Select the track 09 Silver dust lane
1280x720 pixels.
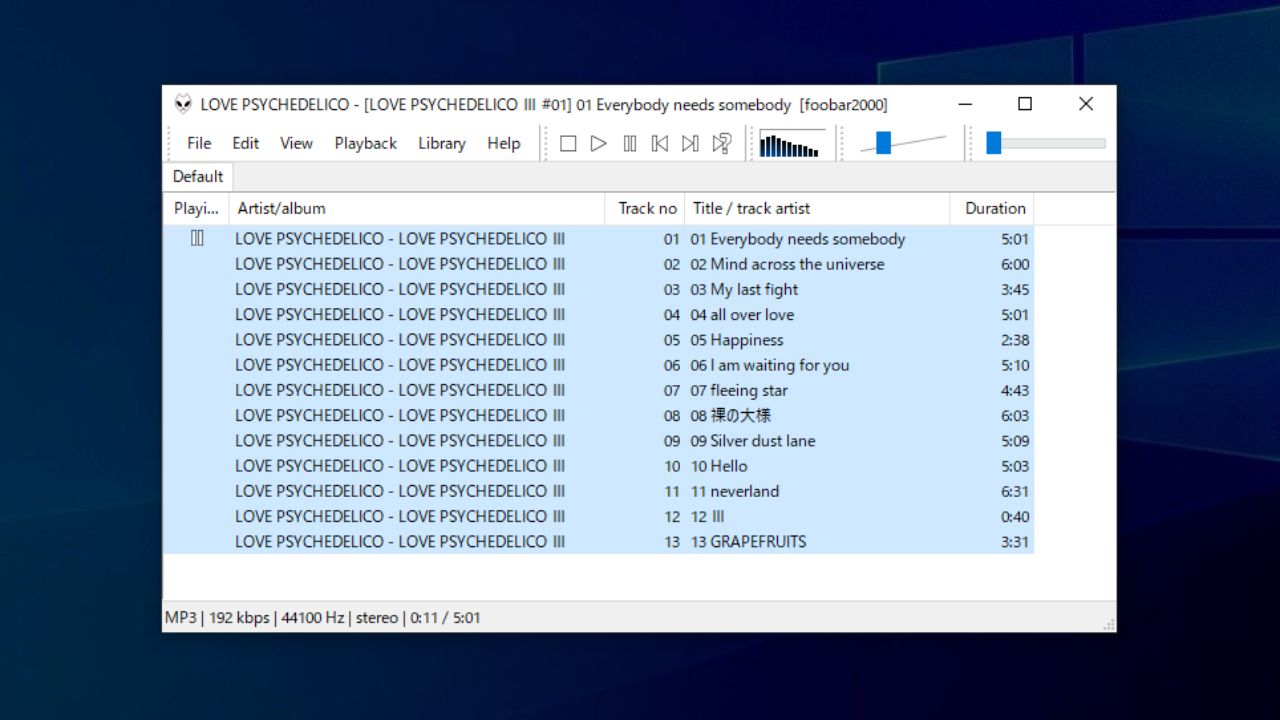pos(752,440)
